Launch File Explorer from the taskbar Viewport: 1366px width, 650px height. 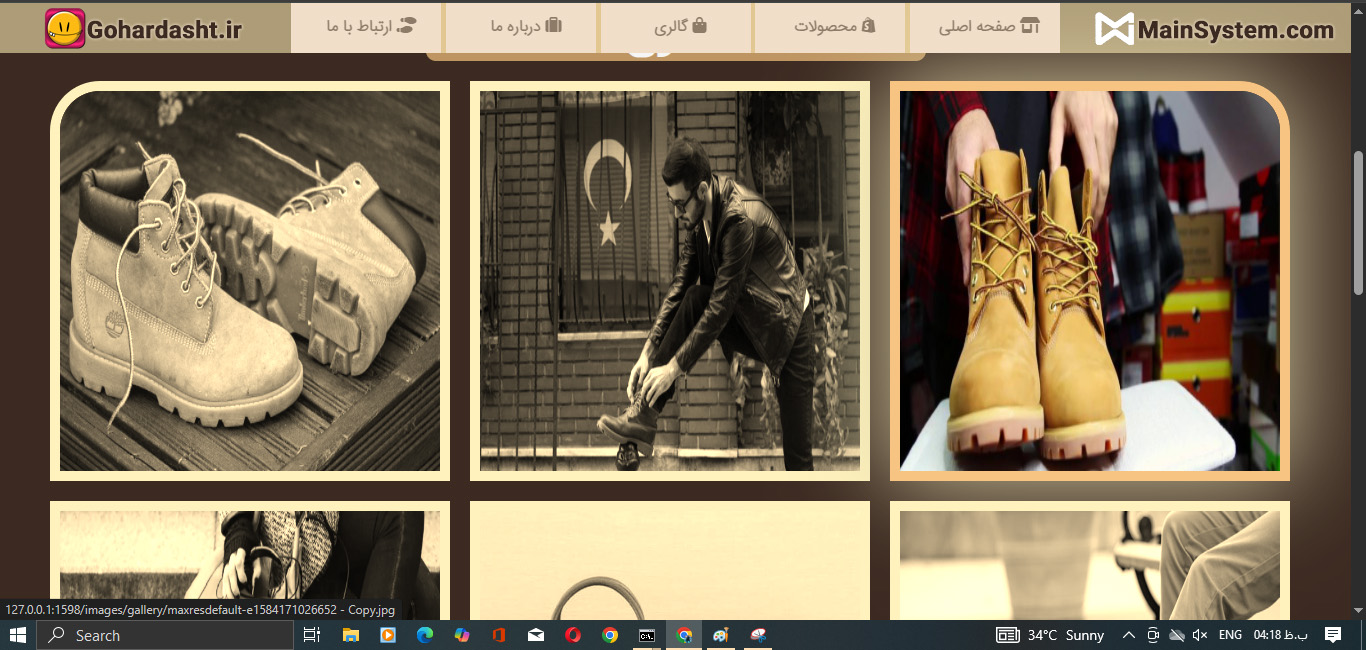[x=351, y=635]
